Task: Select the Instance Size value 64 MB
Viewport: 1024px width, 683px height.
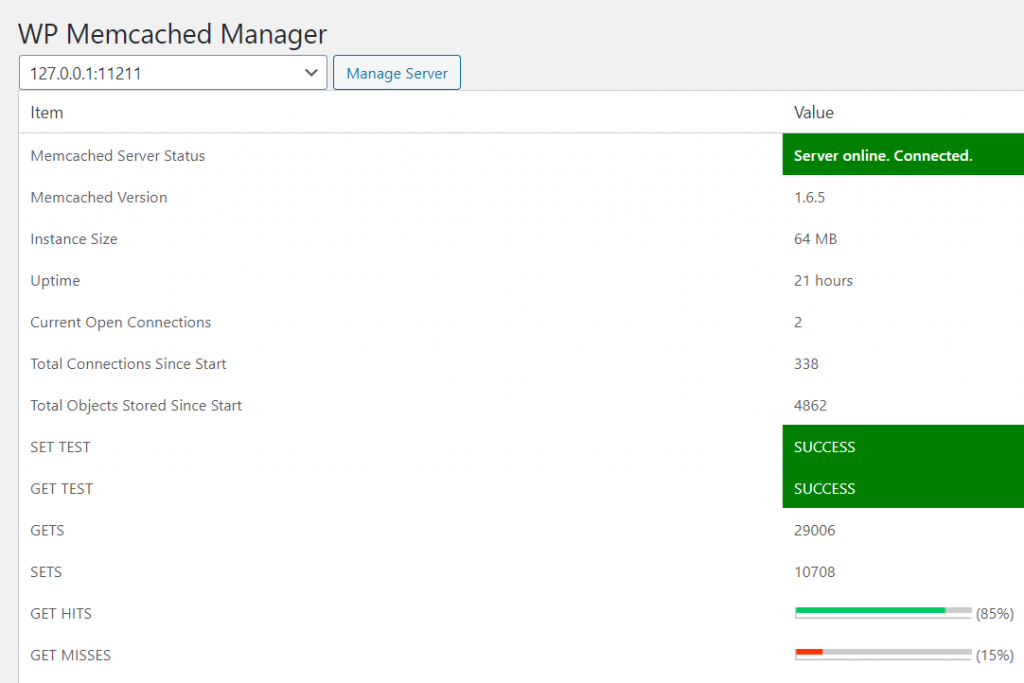Action: click(x=815, y=239)
